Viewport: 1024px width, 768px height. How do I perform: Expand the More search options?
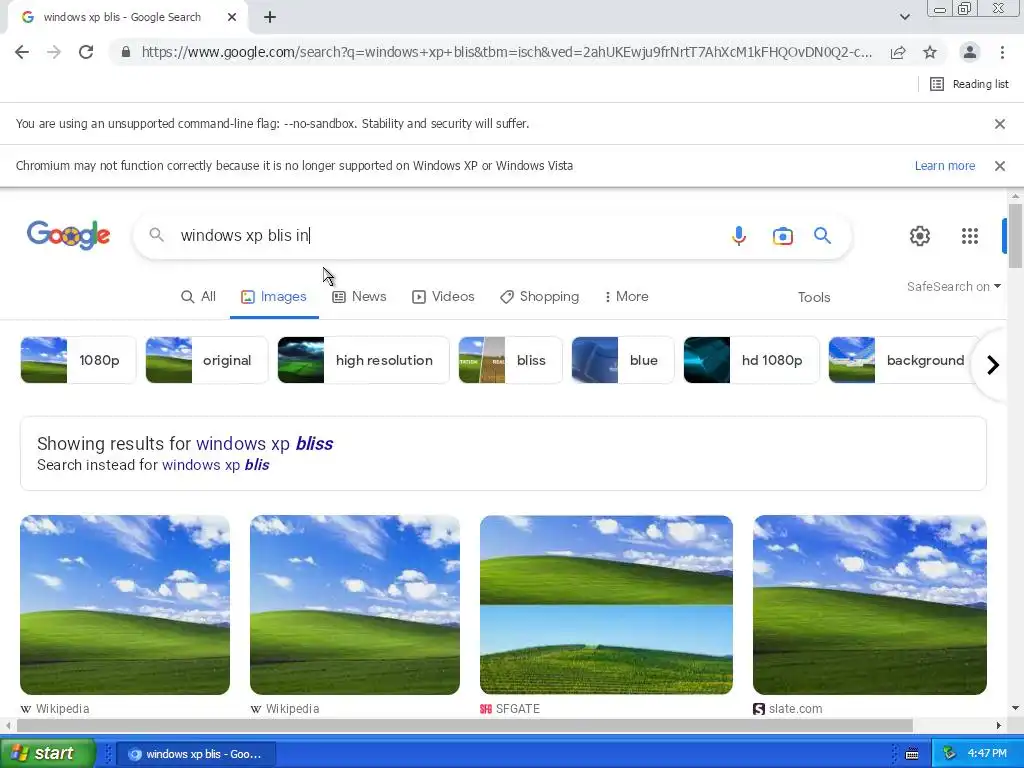626,296
